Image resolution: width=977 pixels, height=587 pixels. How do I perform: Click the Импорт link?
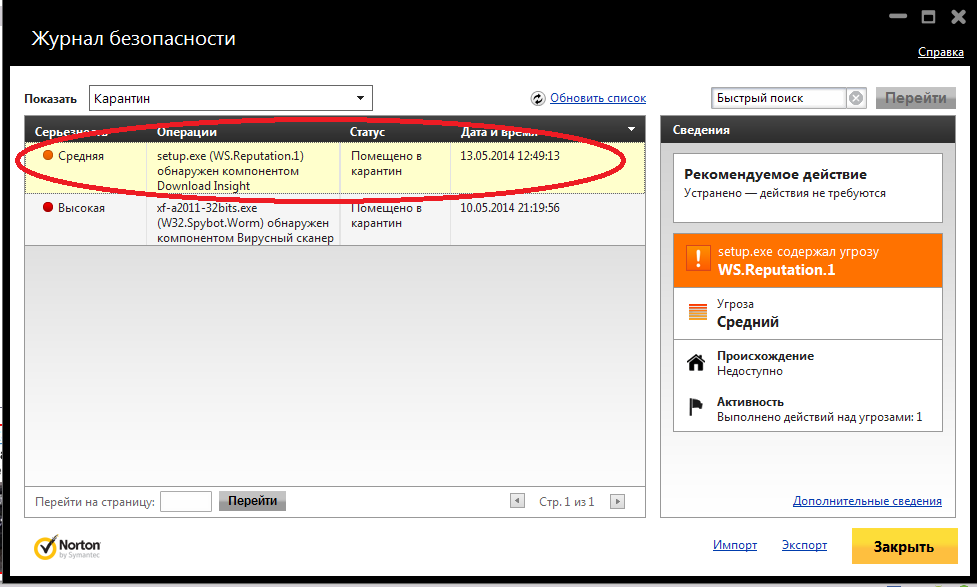pyautogui.click(x=735, y=545)
